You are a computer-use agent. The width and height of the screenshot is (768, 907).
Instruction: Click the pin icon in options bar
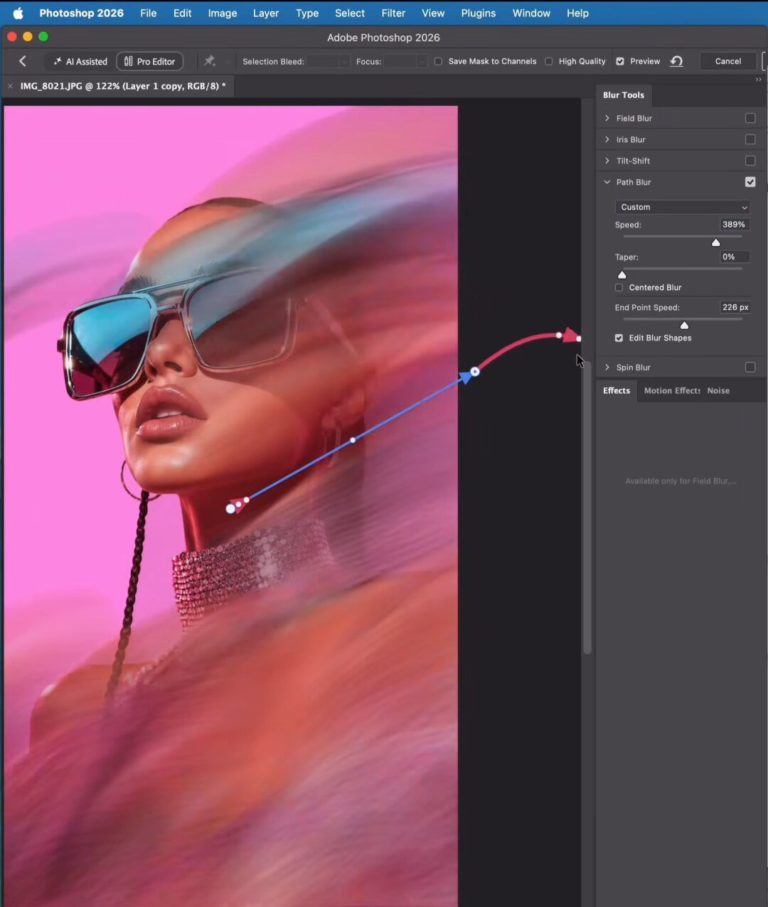coord(209,61)
